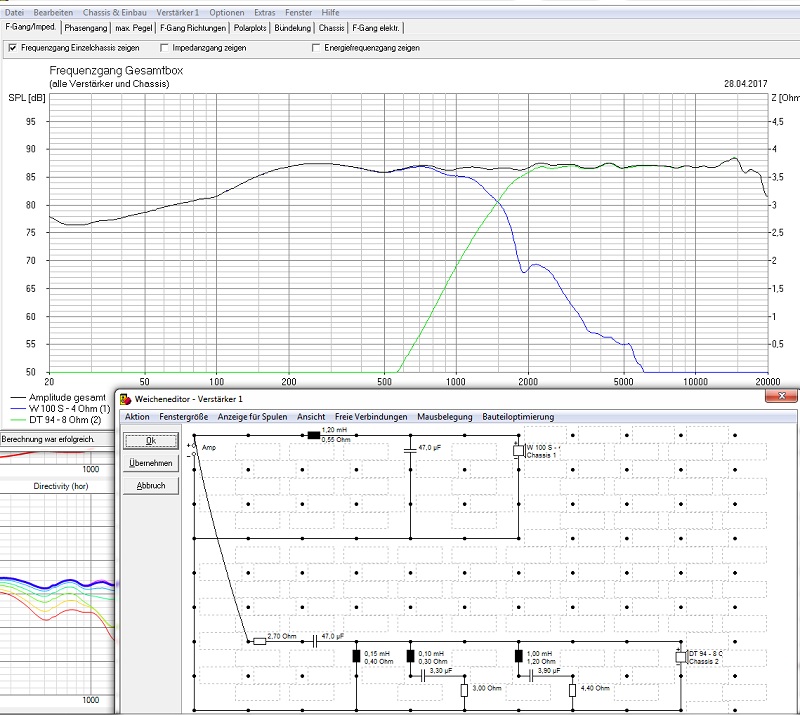Select the 47,0 µF series capacitor in tweeter branch
The width and height of the screenshot is (800, 715).
coord(314,642)
